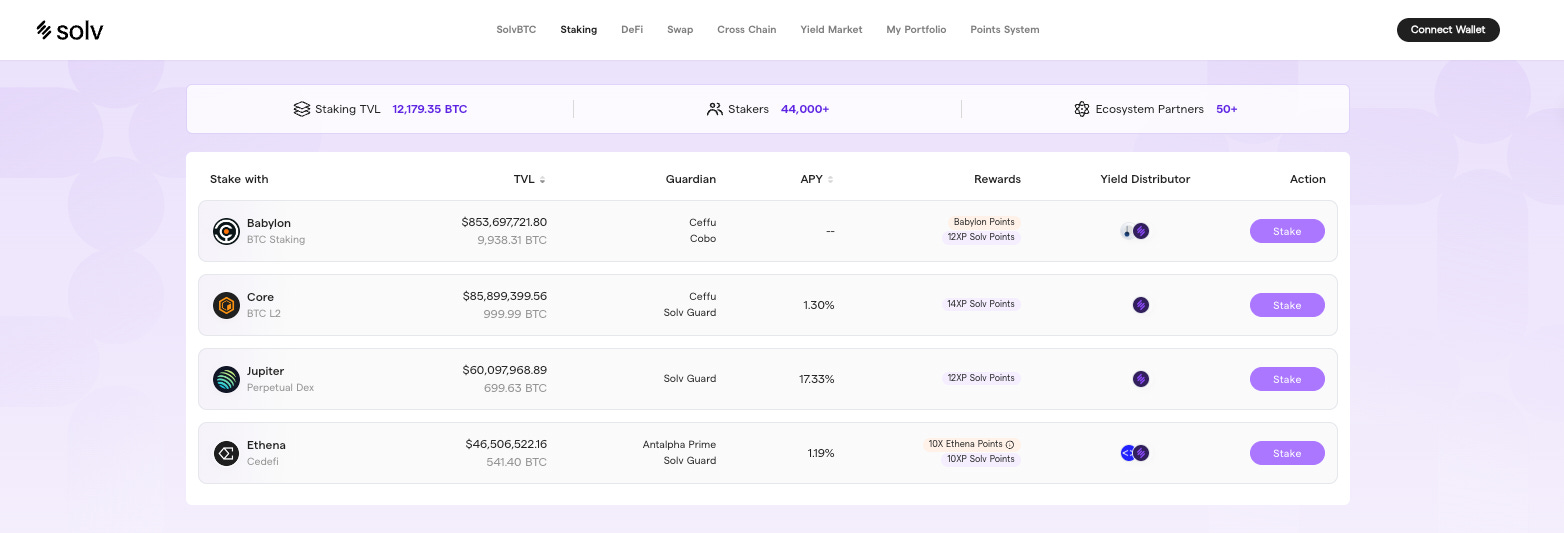Click the 999.99 BTC amount
The height and width of the screenshot is (533, 1564).
(x=515, y=314)
